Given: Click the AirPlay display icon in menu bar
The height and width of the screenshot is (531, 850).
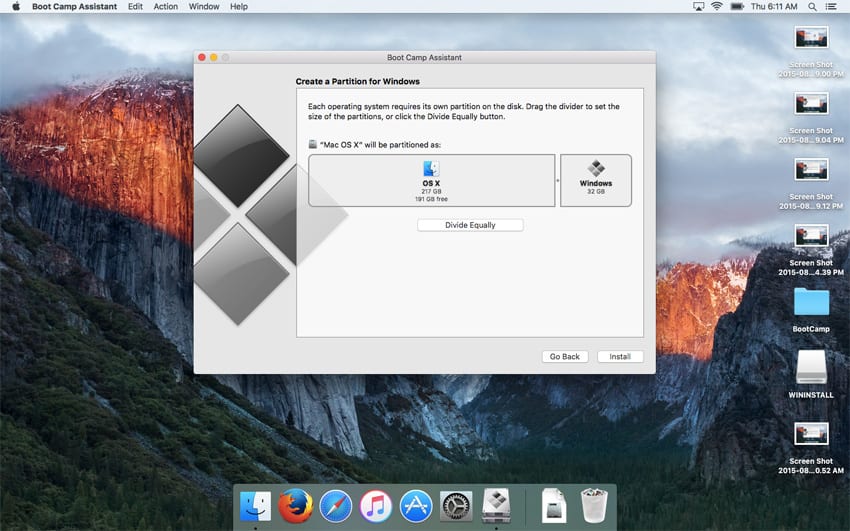Looking at the screenshot, I should coord(699,7).
